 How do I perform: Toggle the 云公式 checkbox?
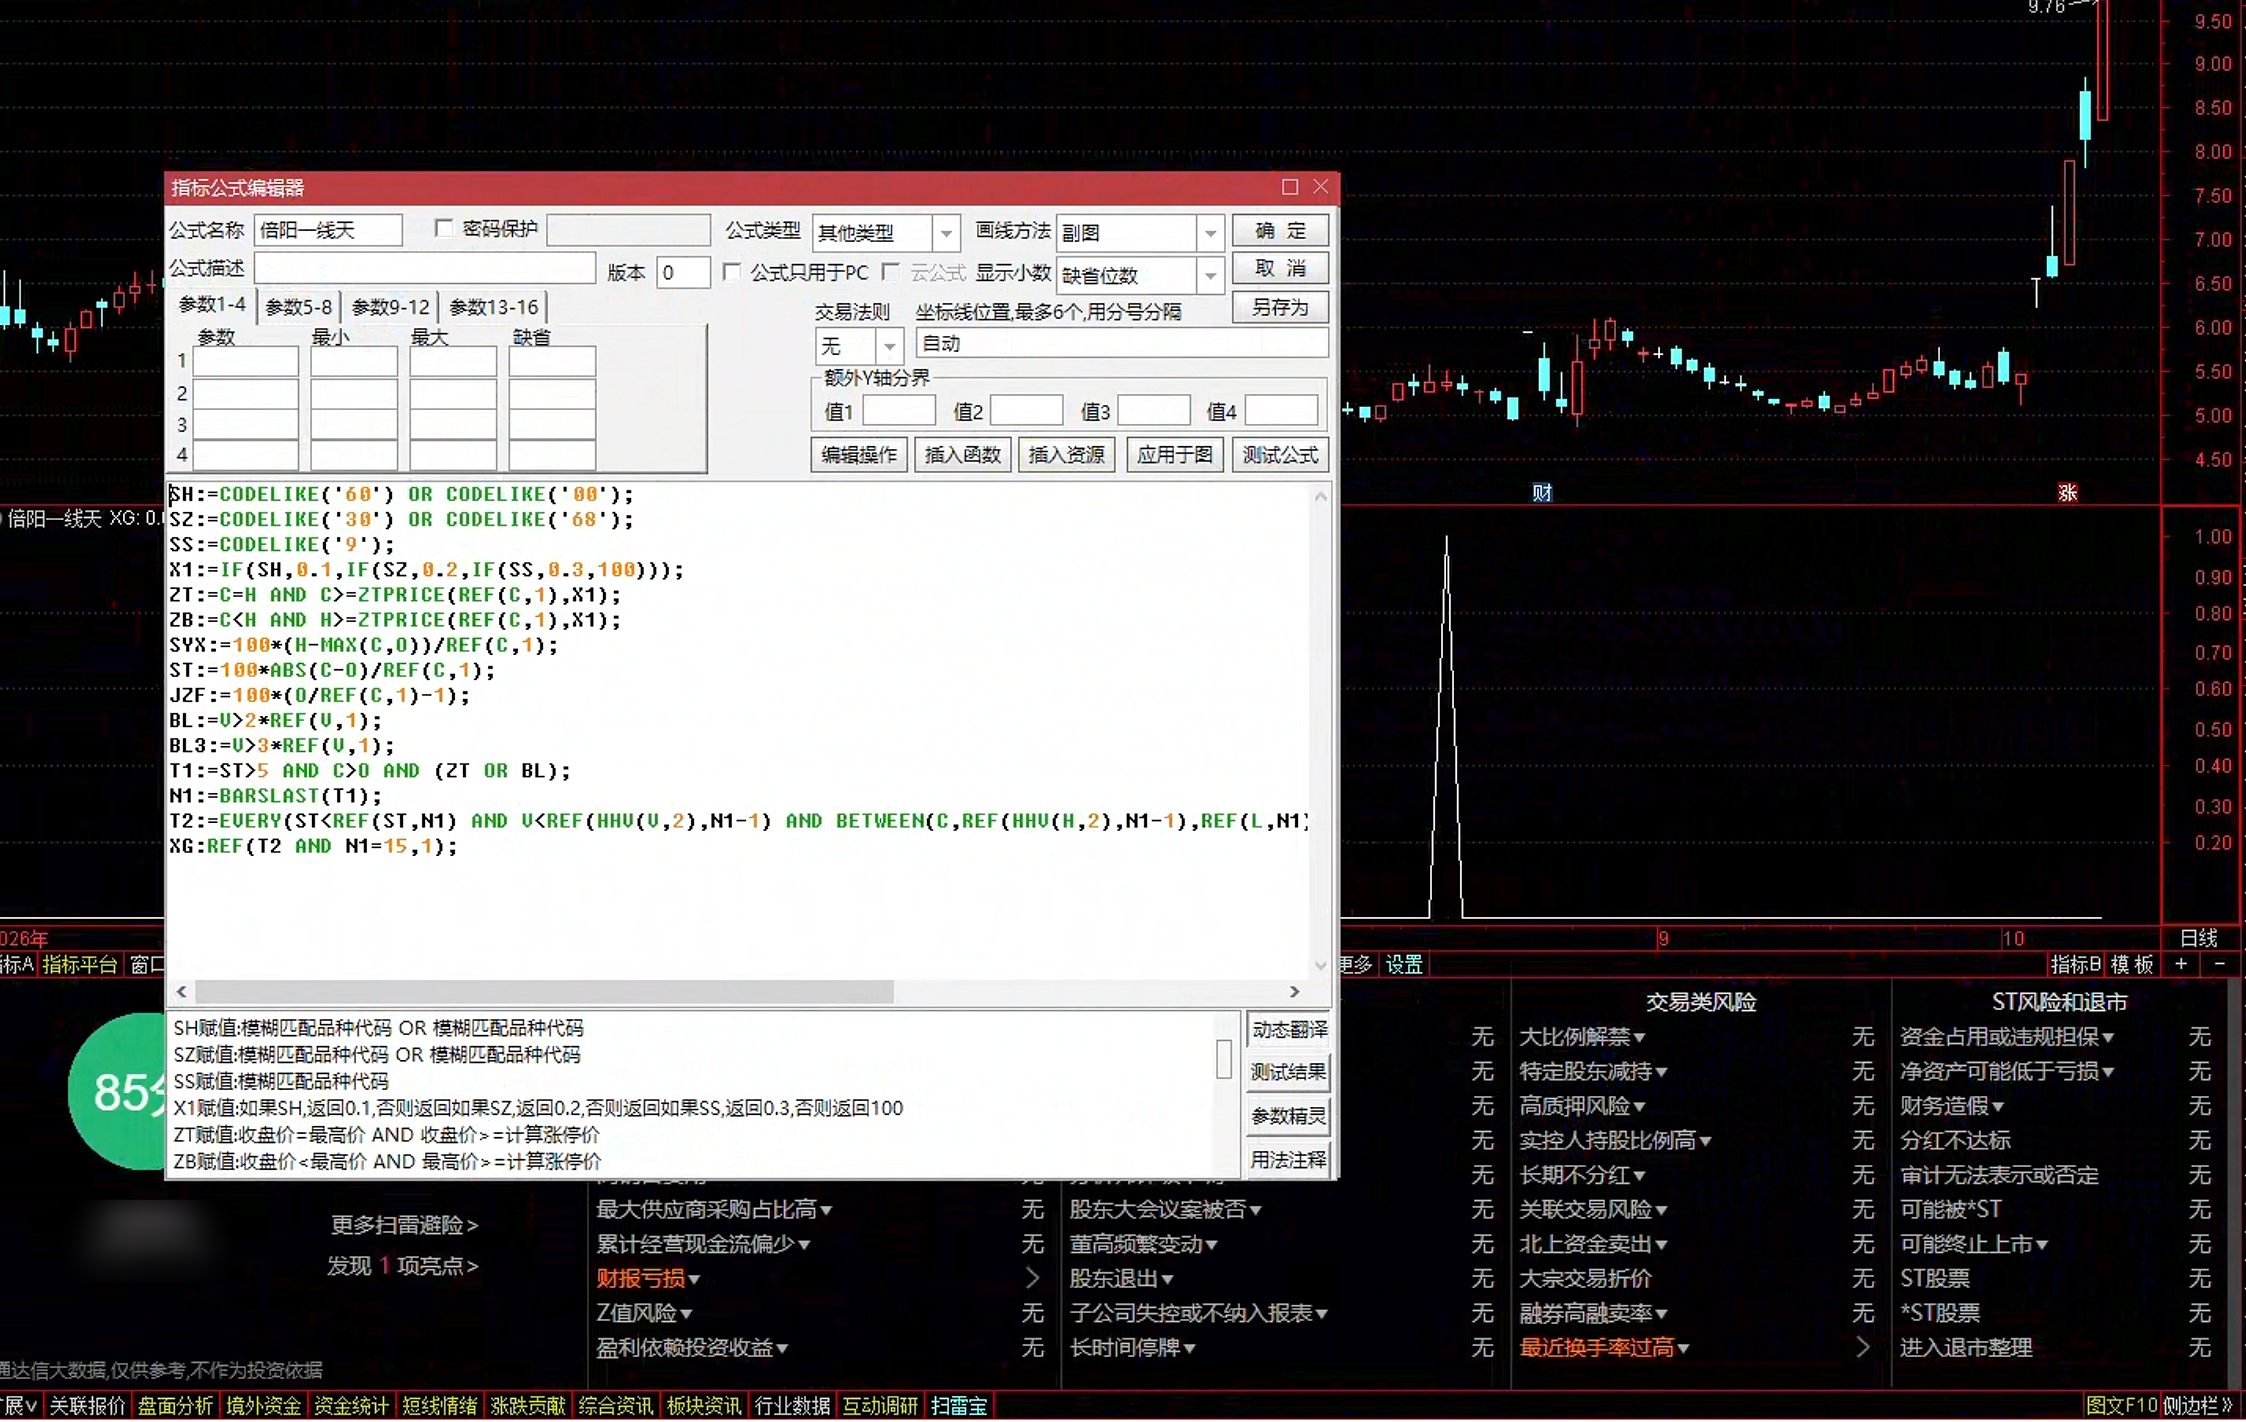[891, 272]
